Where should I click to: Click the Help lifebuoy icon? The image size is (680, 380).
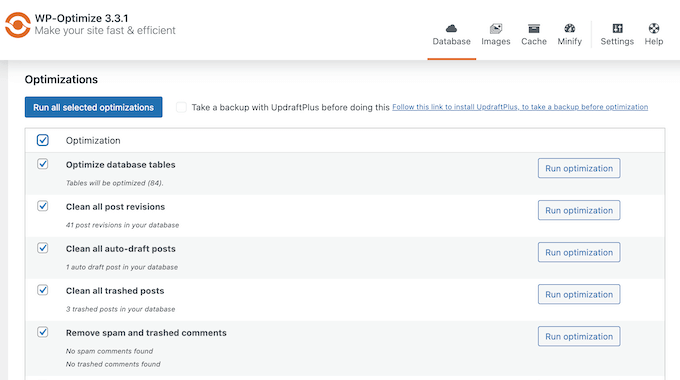coord(654,29)
